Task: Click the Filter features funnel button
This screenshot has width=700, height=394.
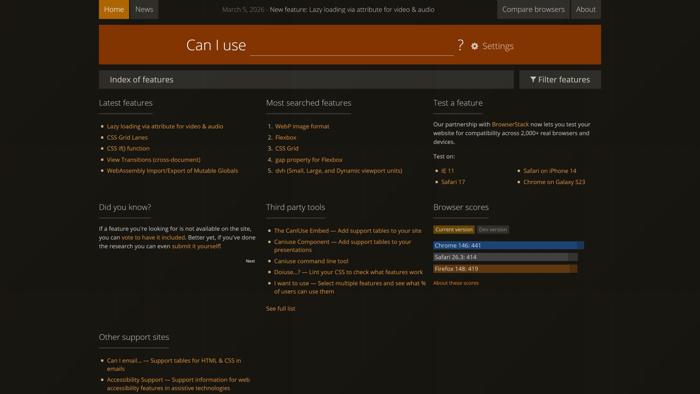Action: point(560,79)
